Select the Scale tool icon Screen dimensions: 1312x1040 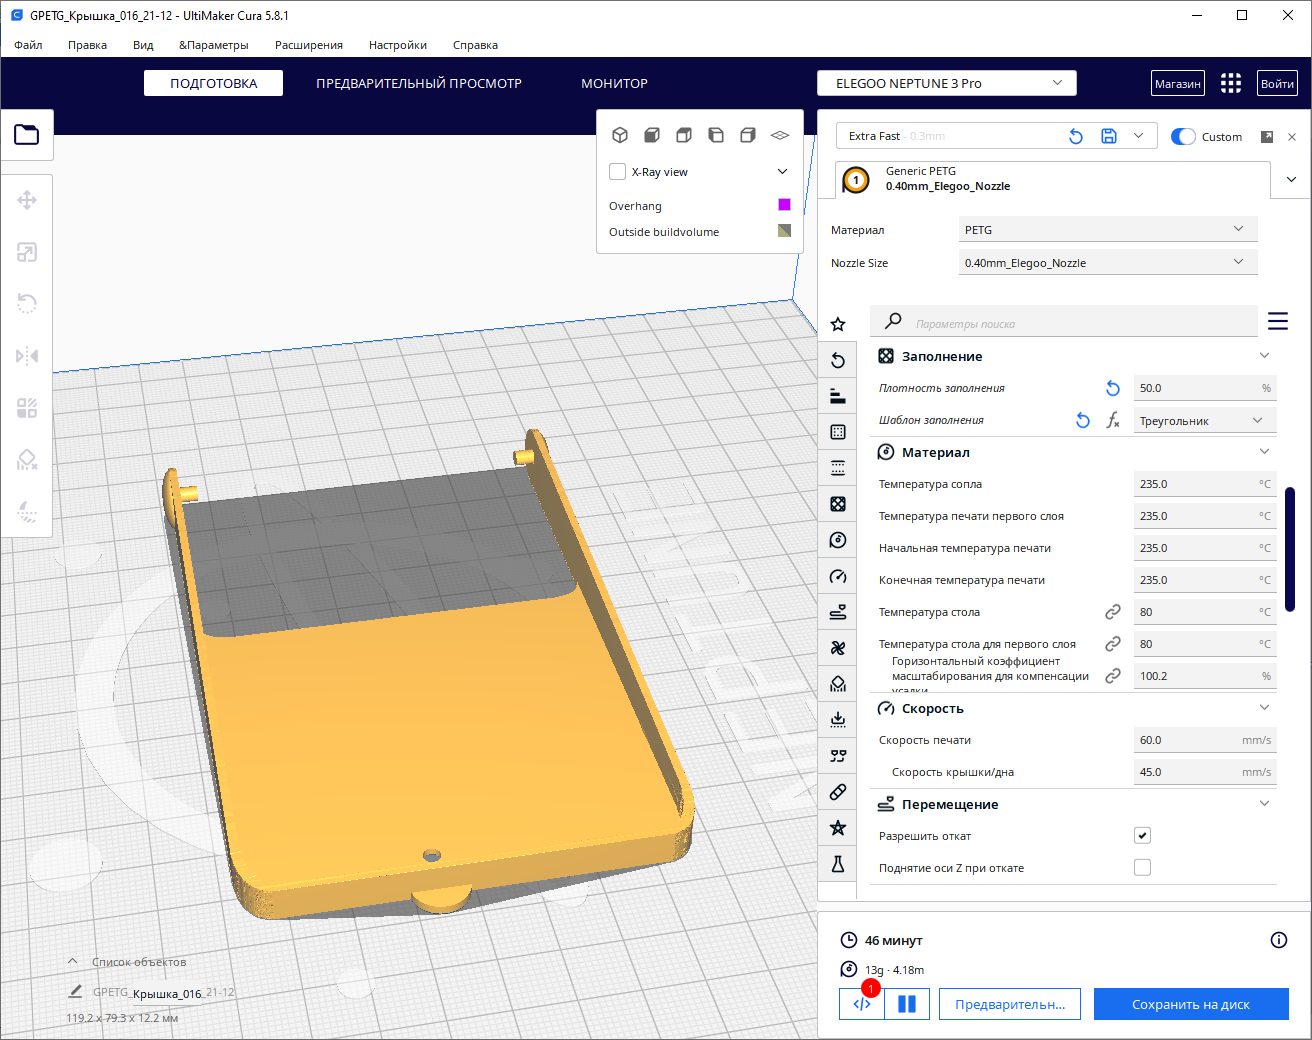click(27, 252)
